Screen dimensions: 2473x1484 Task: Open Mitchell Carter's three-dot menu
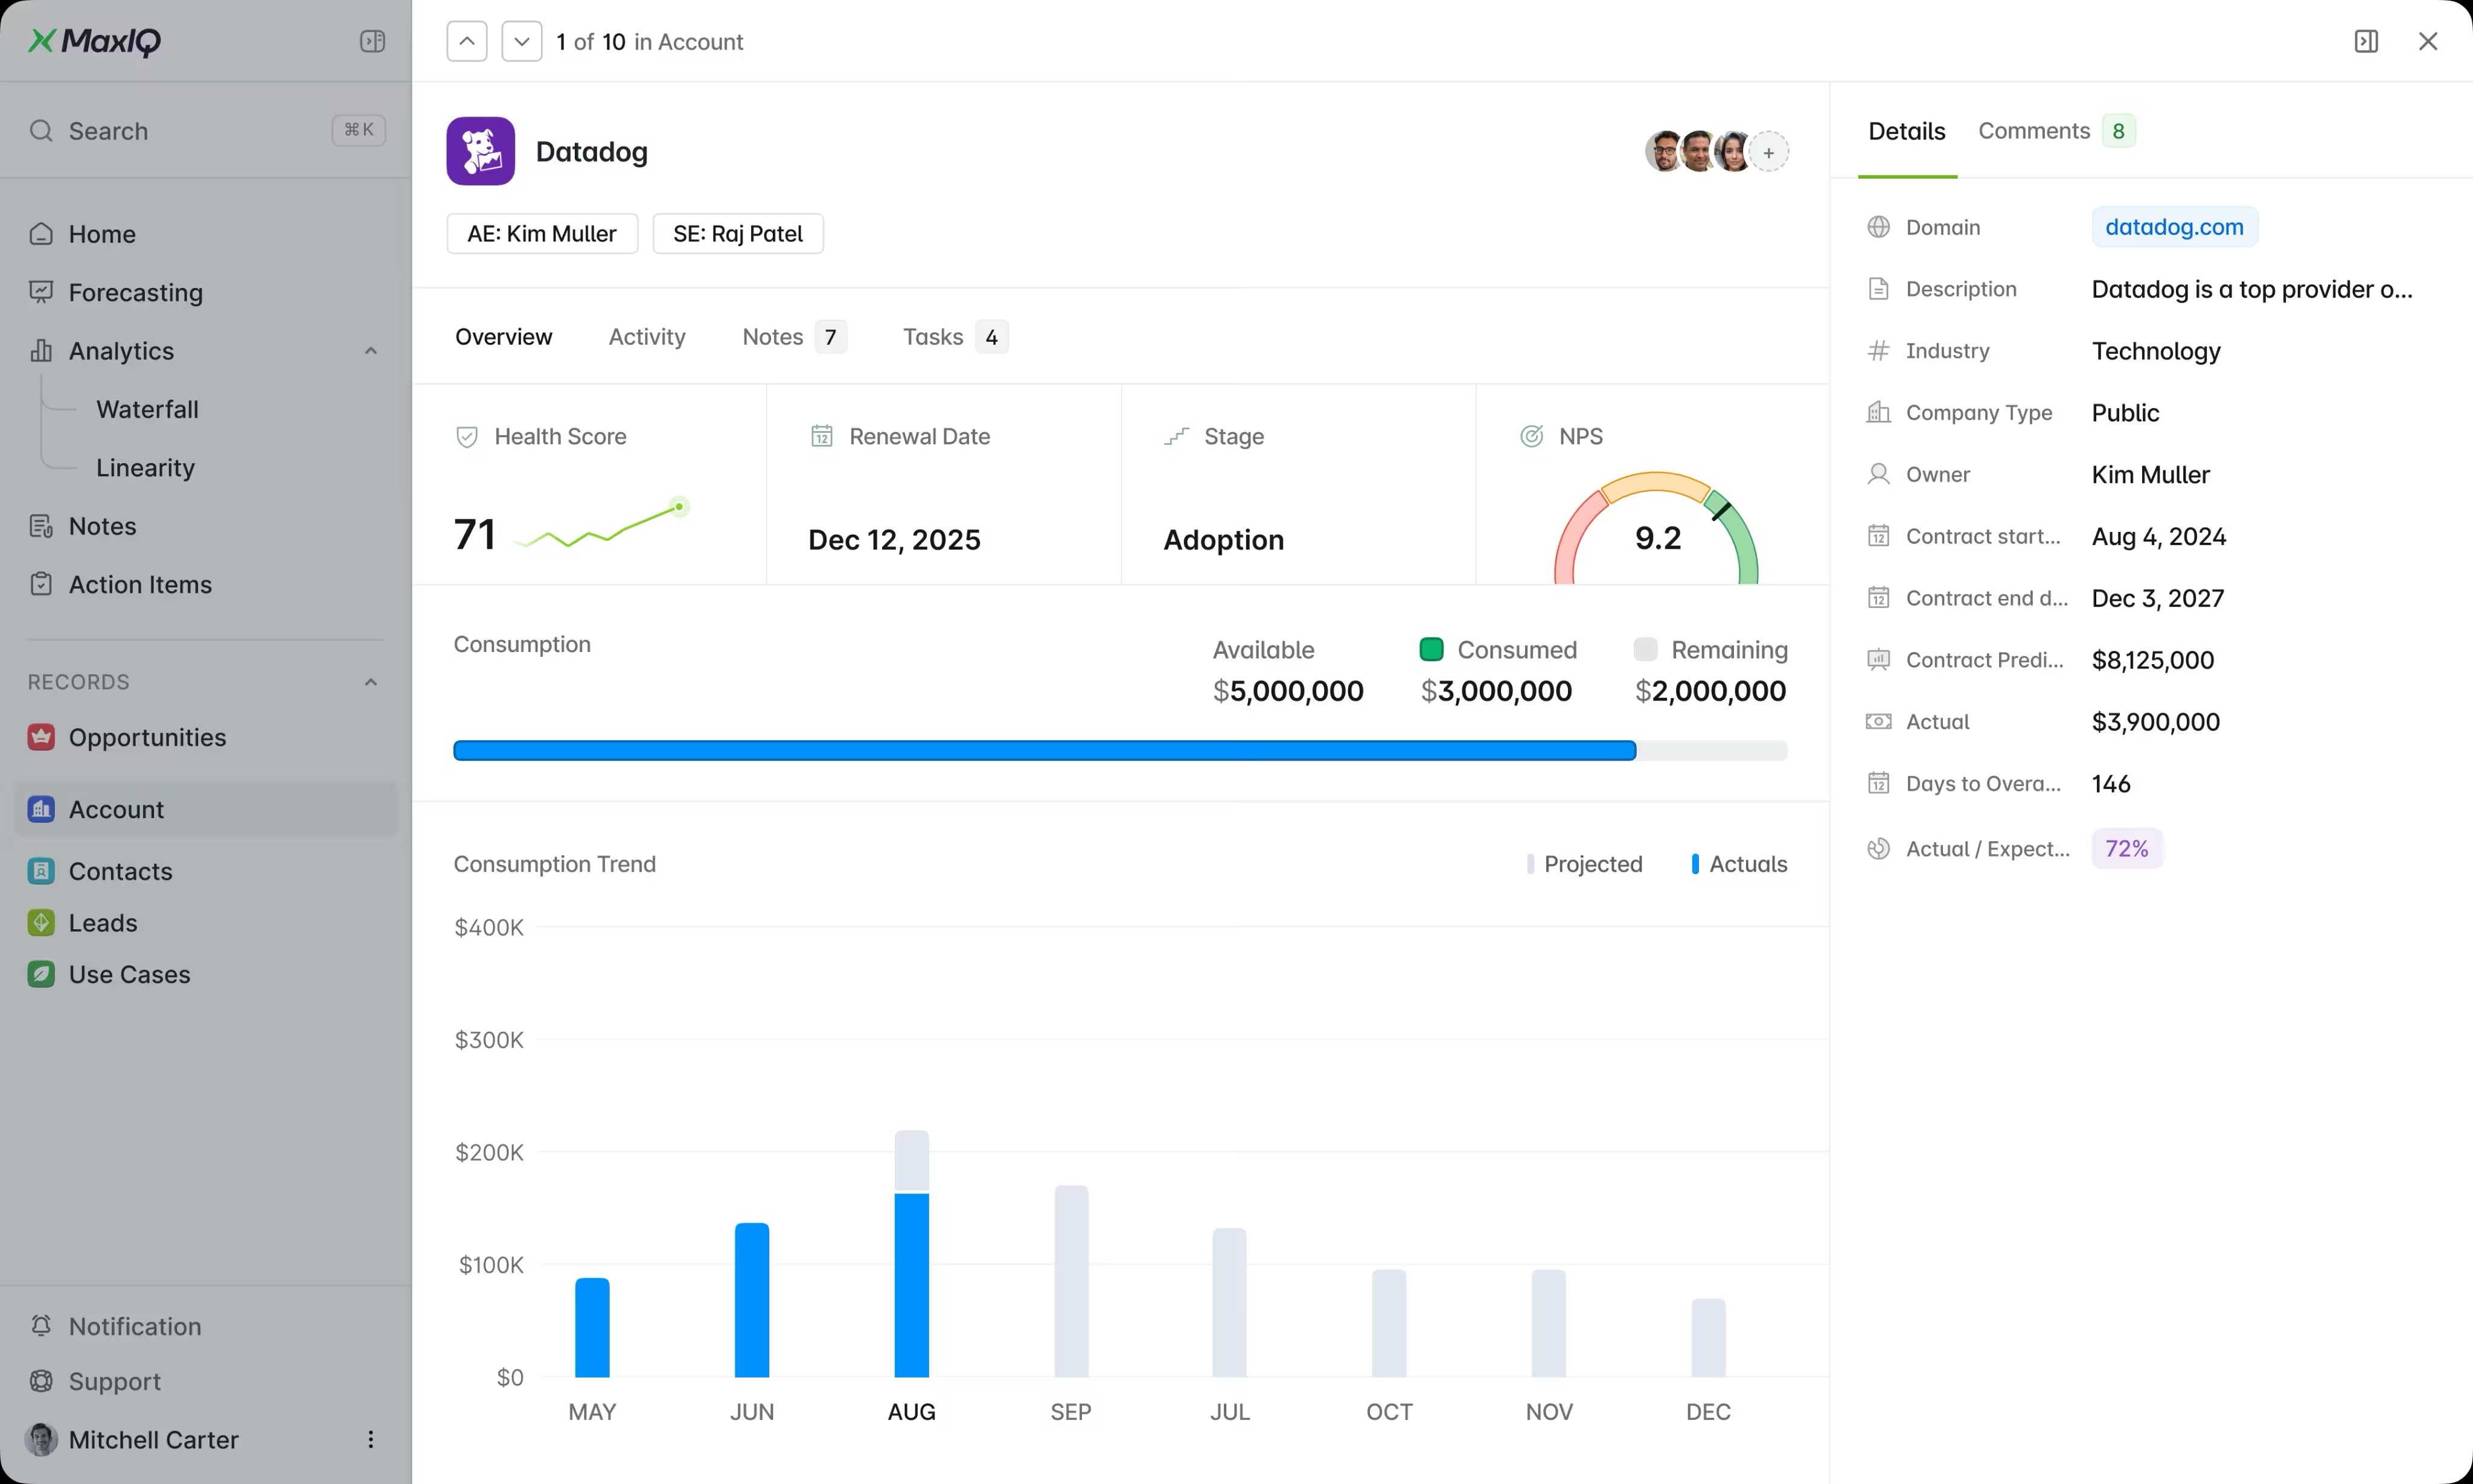(371, 1439)
